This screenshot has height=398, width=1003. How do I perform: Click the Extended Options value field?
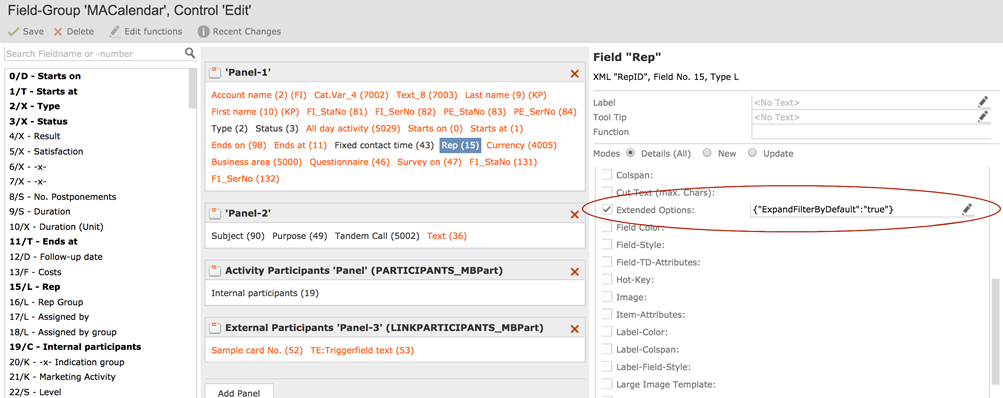(x=855, y=209)
